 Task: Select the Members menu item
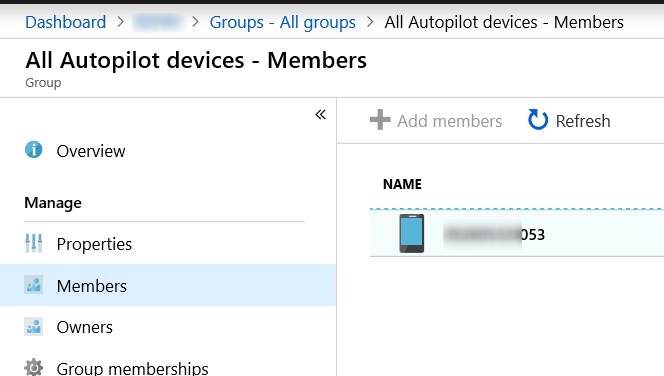[168, 285]
